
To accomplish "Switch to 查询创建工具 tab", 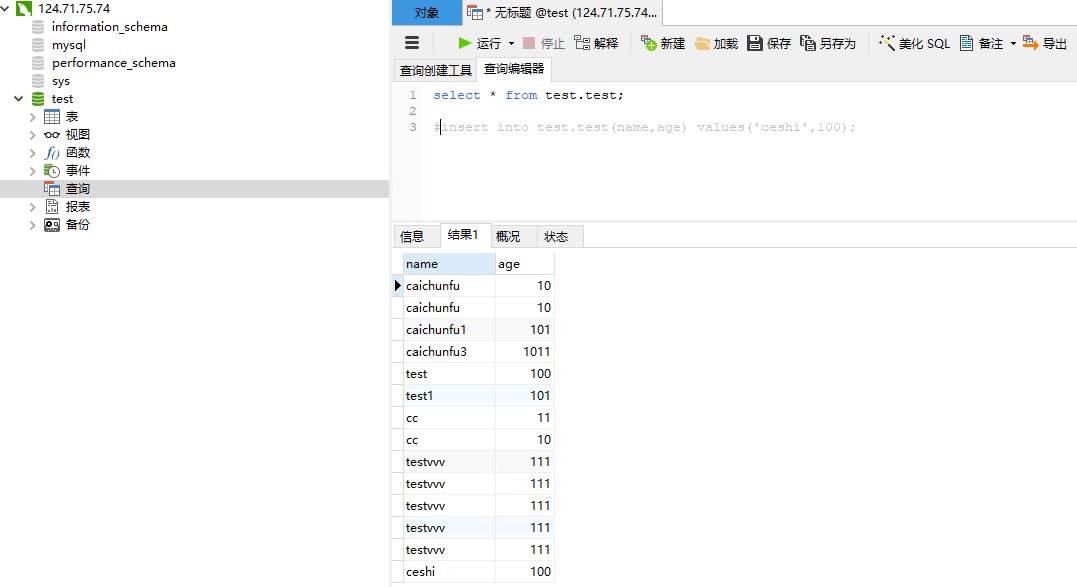I will click(435, 70).
